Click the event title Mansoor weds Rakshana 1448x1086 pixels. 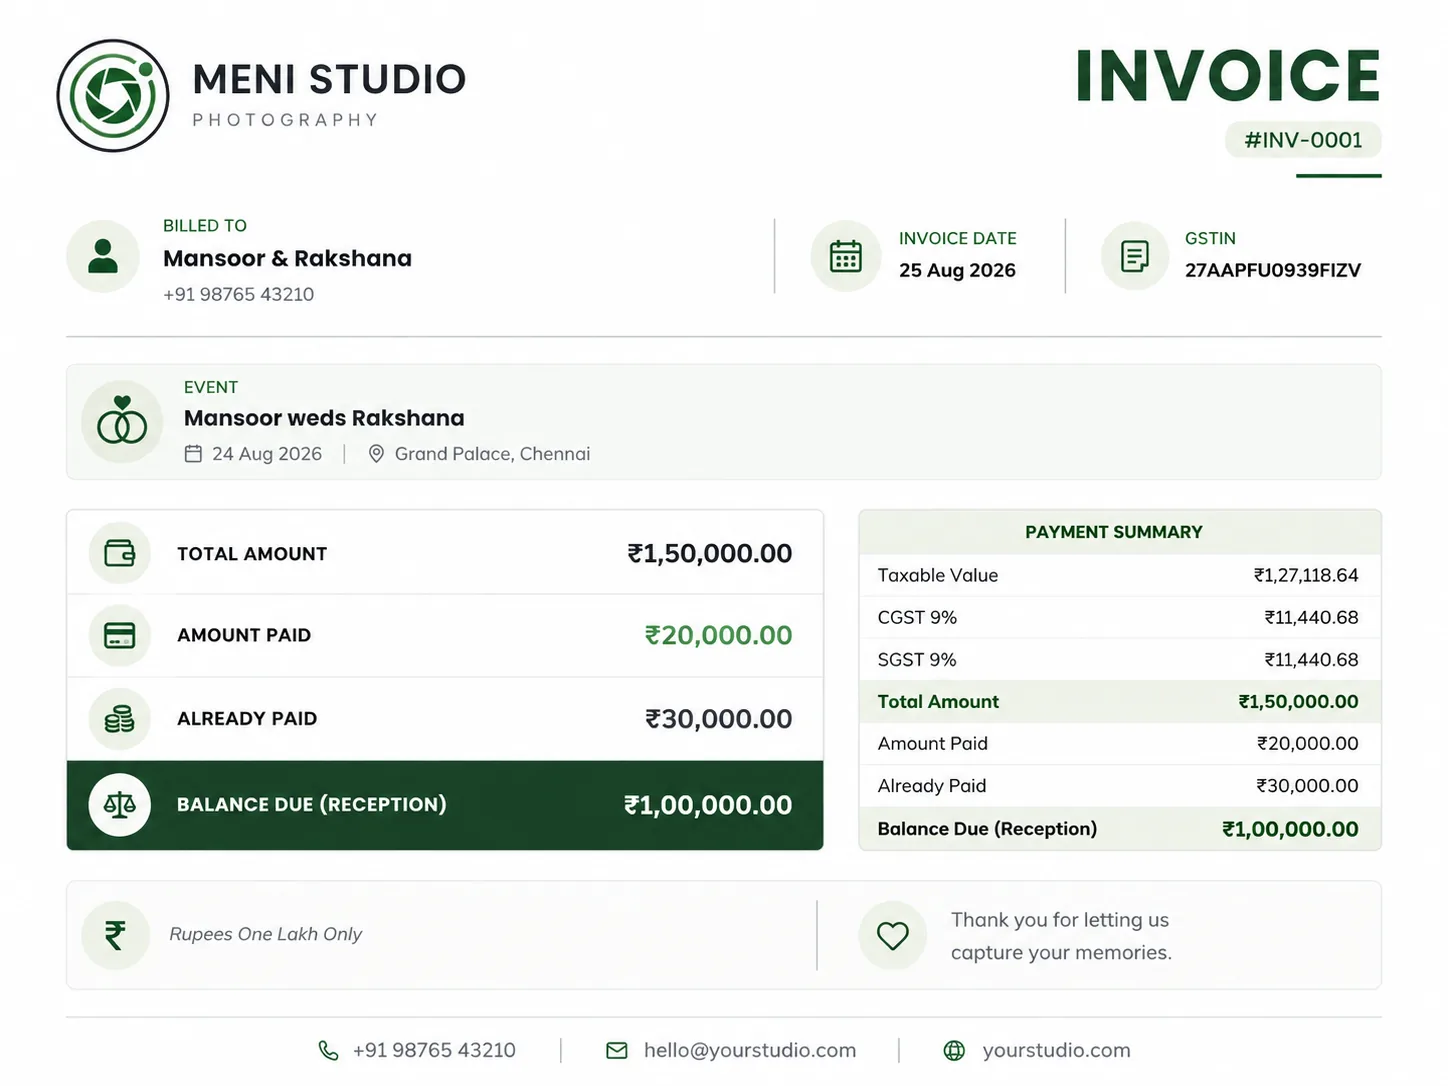(324, 418)
